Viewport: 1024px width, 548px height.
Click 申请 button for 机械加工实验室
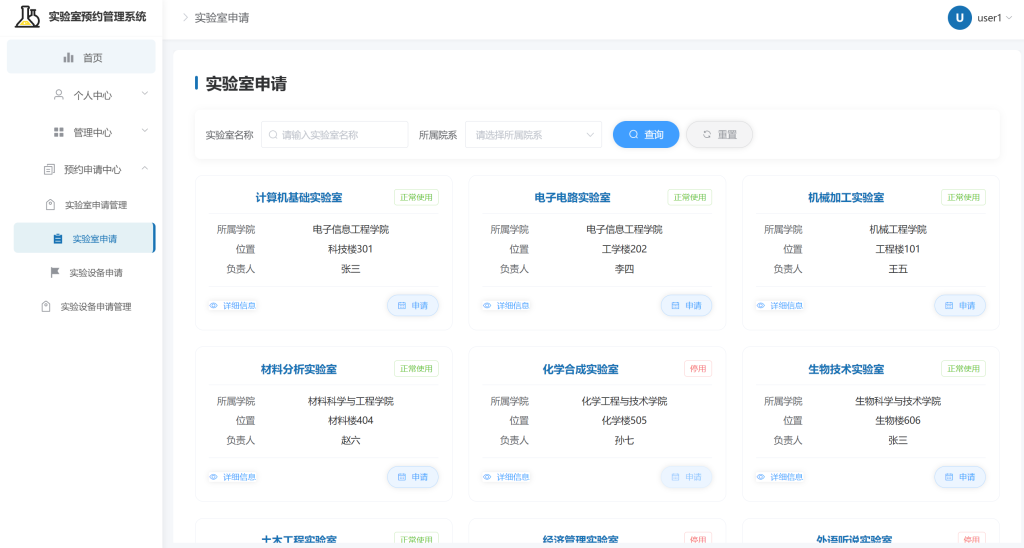(960, 306)
